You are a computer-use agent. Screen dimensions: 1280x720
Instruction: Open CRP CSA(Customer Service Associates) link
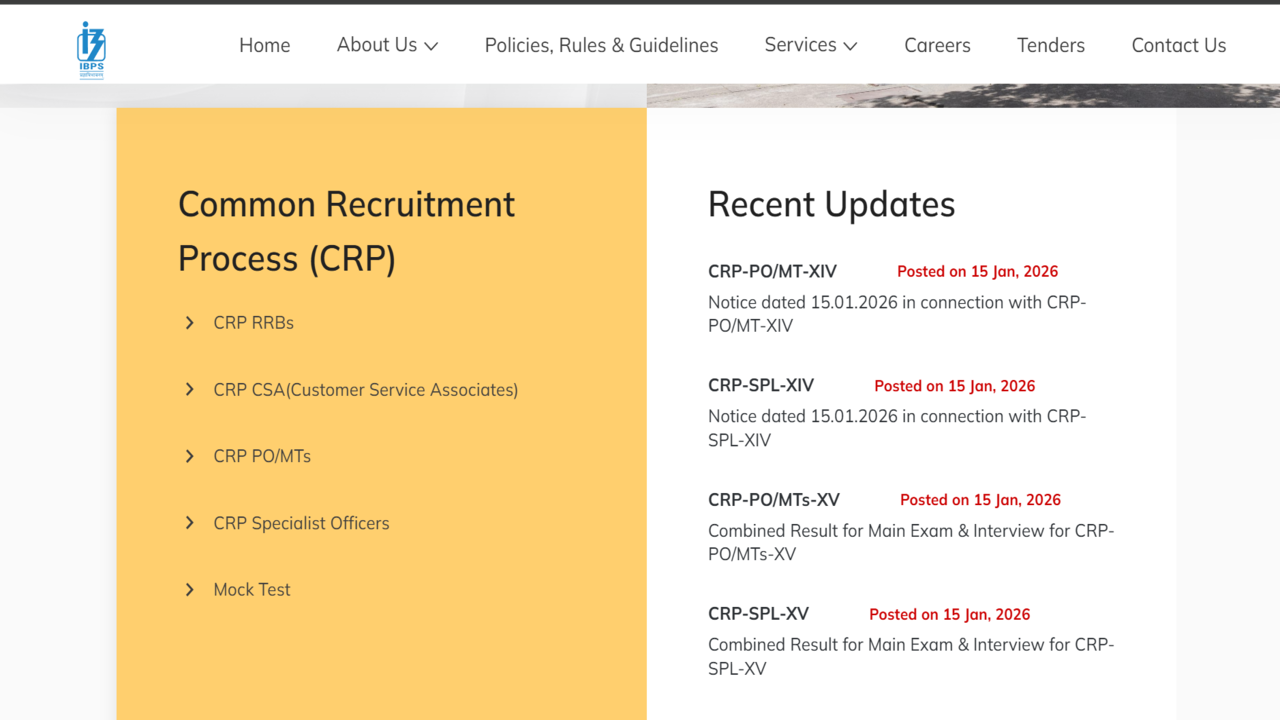click(365, 390)
